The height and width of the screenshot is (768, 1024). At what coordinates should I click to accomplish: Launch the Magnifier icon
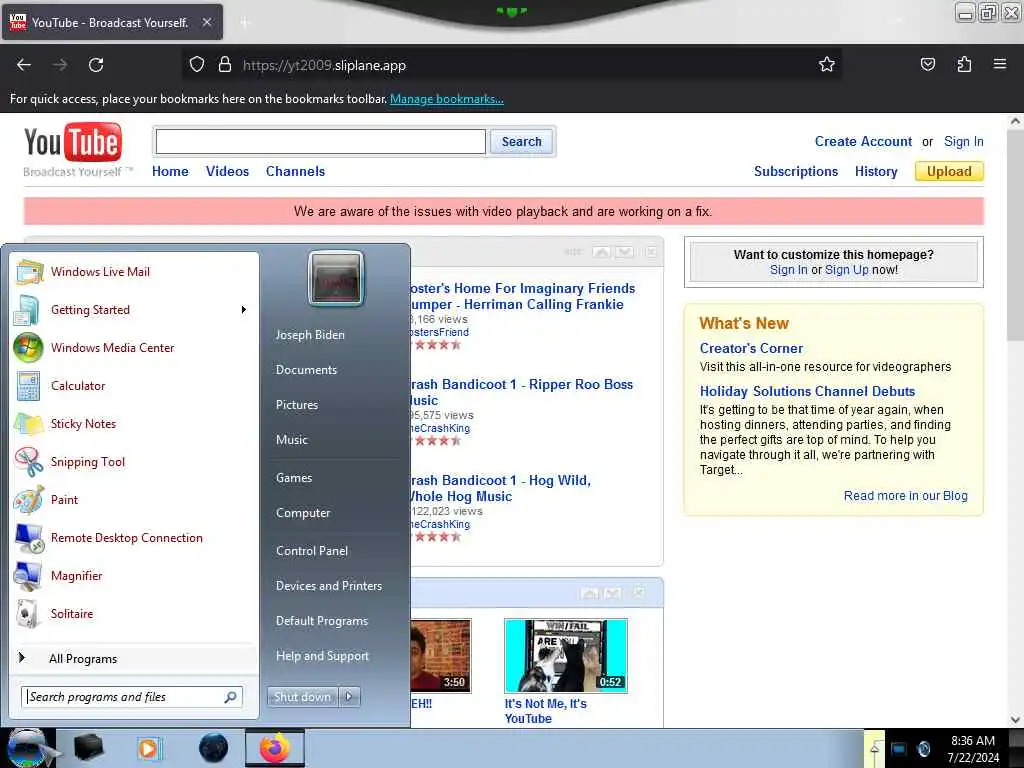point(28,576)
